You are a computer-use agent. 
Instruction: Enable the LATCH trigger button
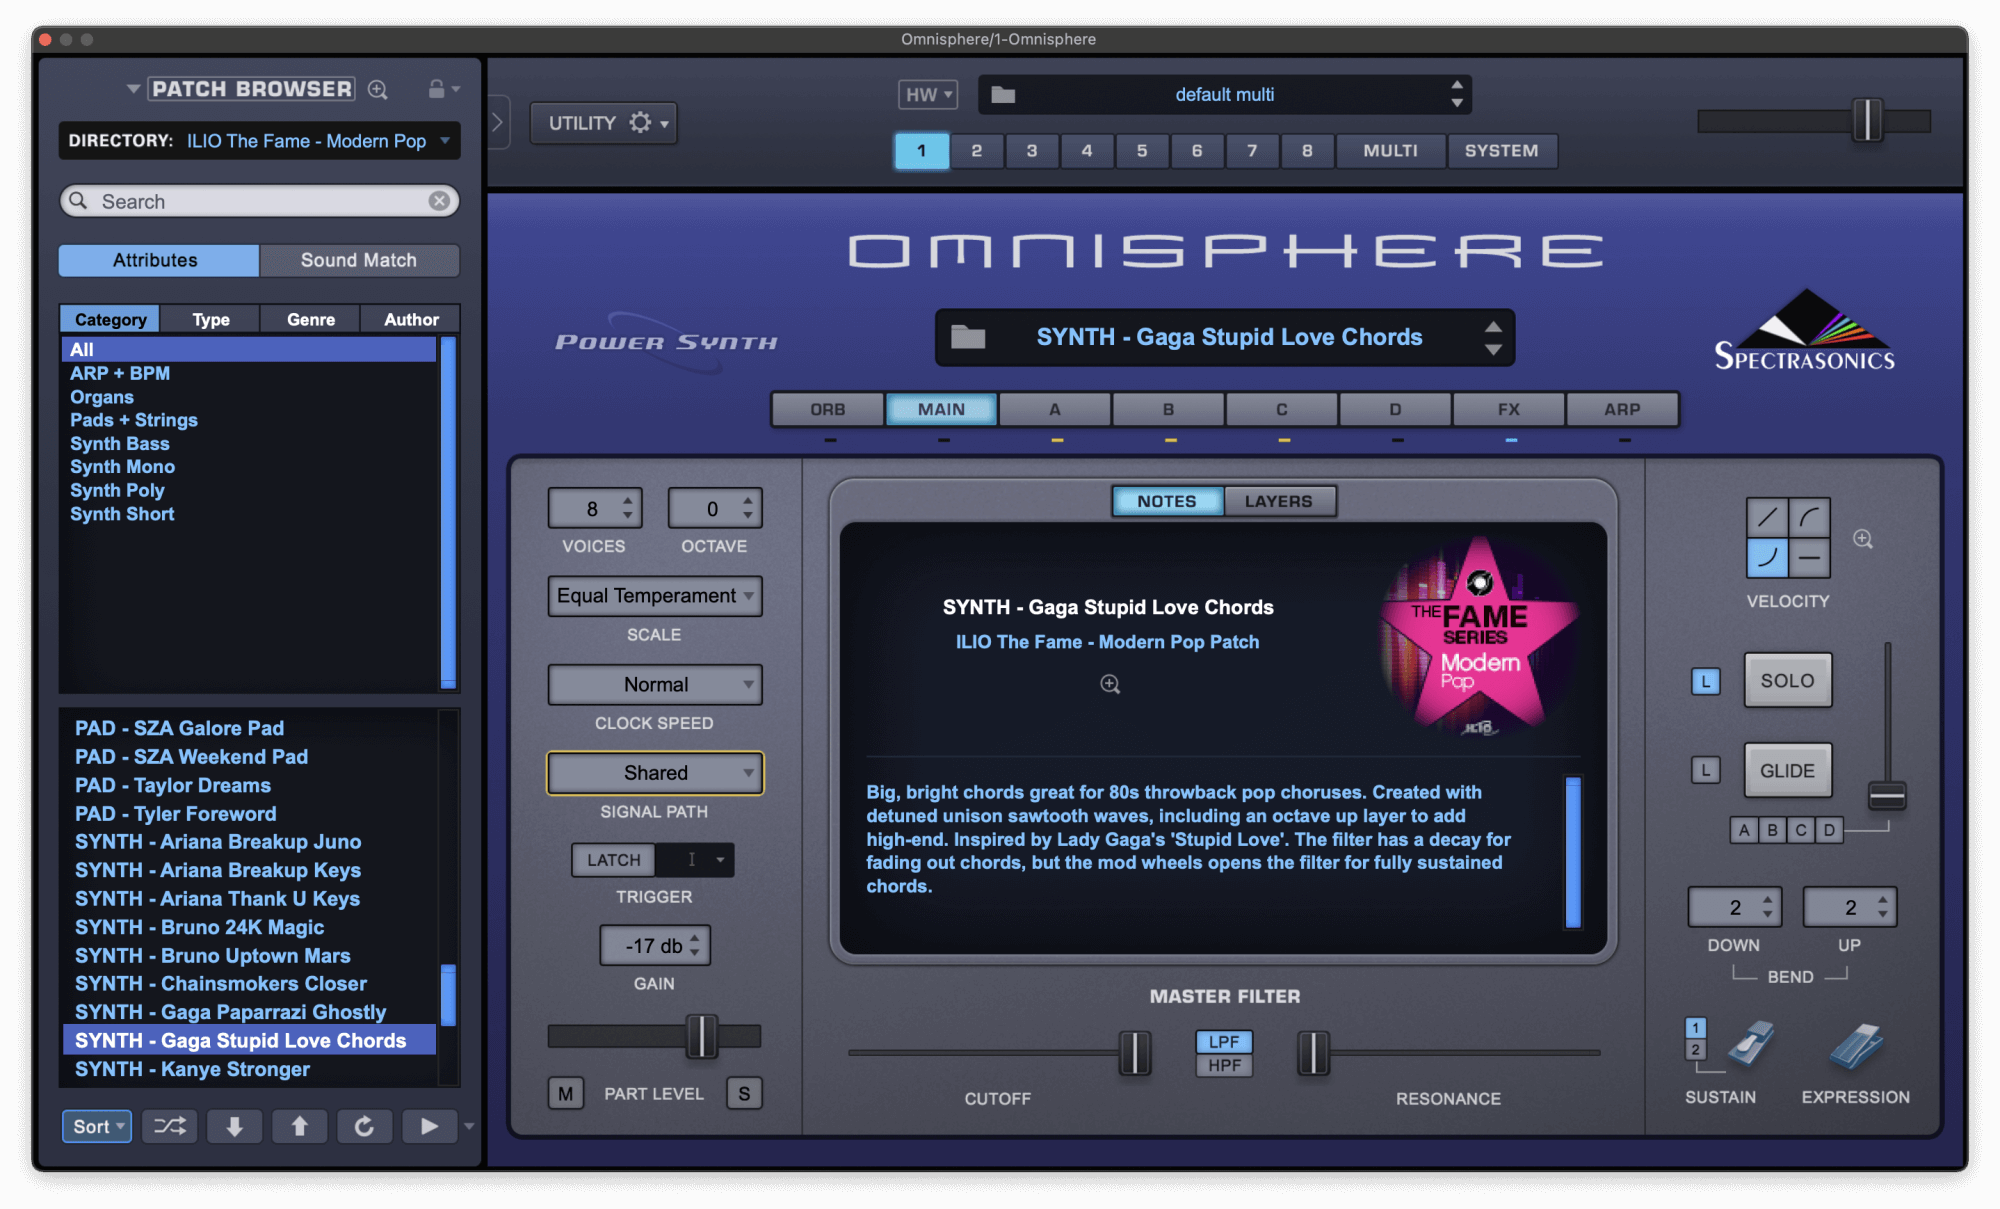point(613,860)
